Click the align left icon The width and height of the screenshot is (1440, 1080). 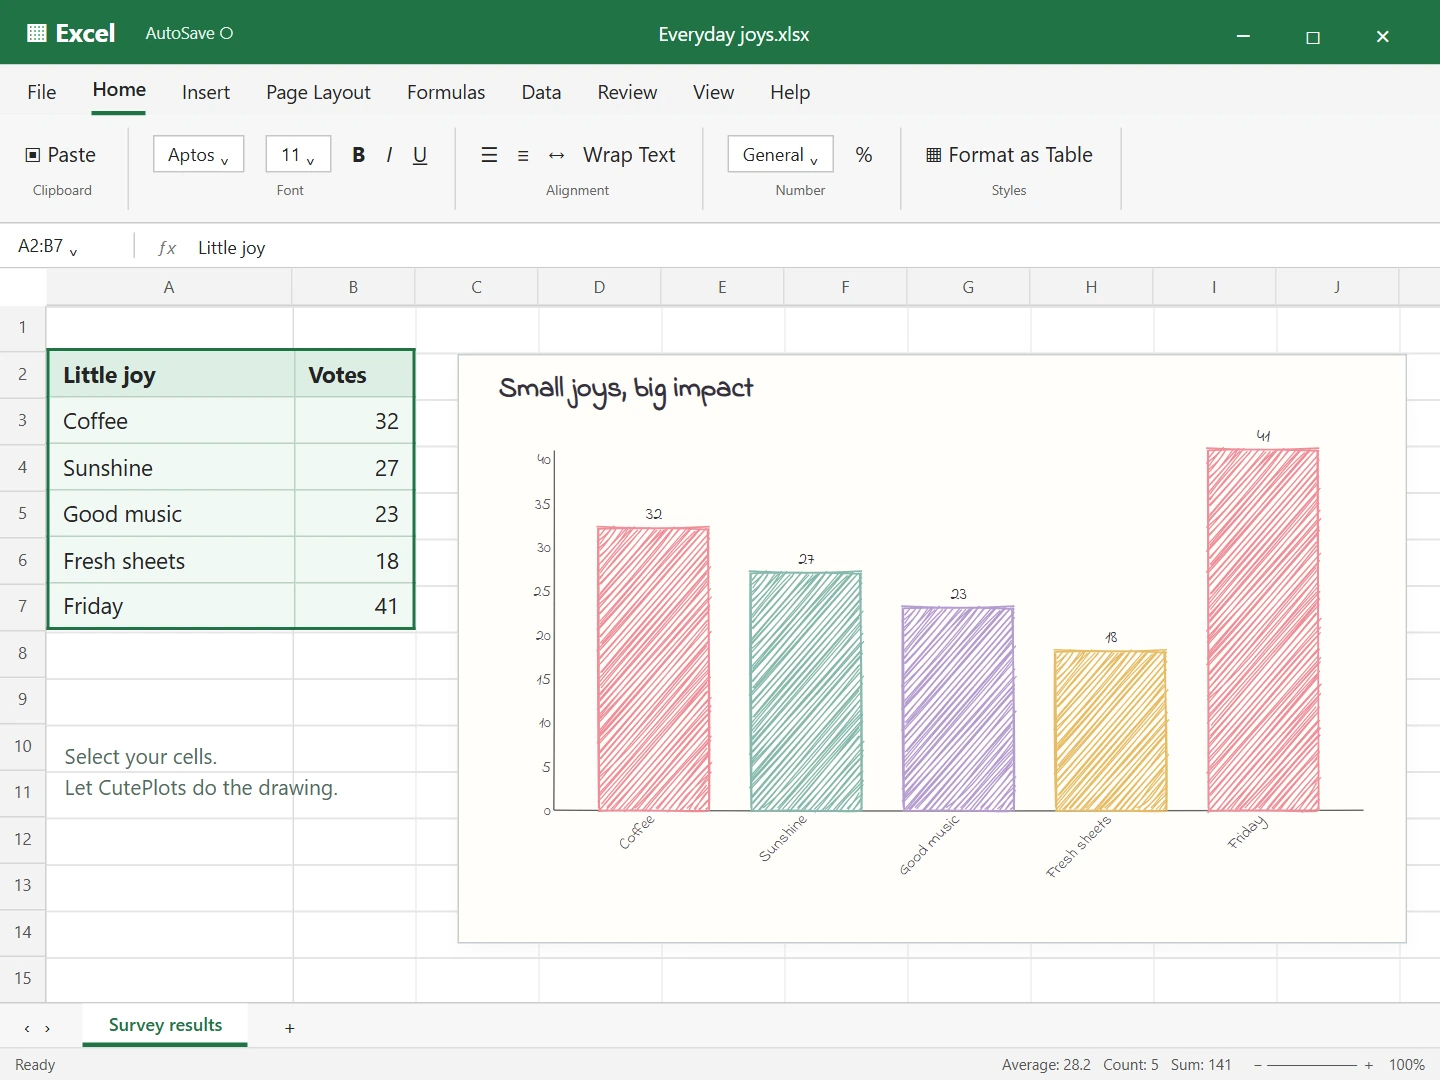(489, 155)
